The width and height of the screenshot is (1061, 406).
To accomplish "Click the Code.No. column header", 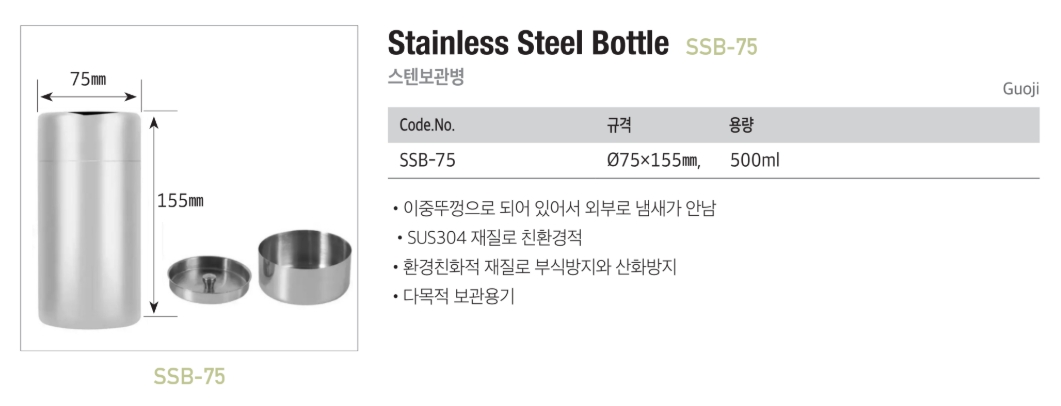I will (x=427, y=125).
